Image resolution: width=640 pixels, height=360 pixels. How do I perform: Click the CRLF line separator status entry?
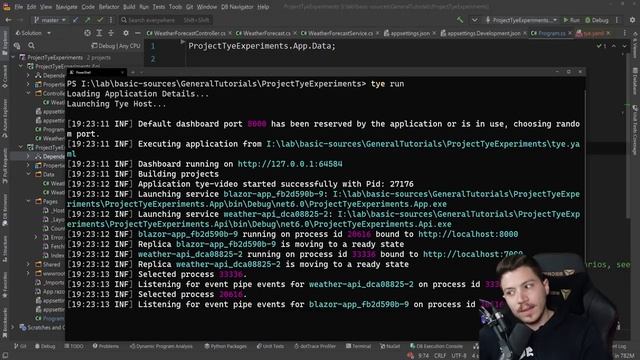440,356
